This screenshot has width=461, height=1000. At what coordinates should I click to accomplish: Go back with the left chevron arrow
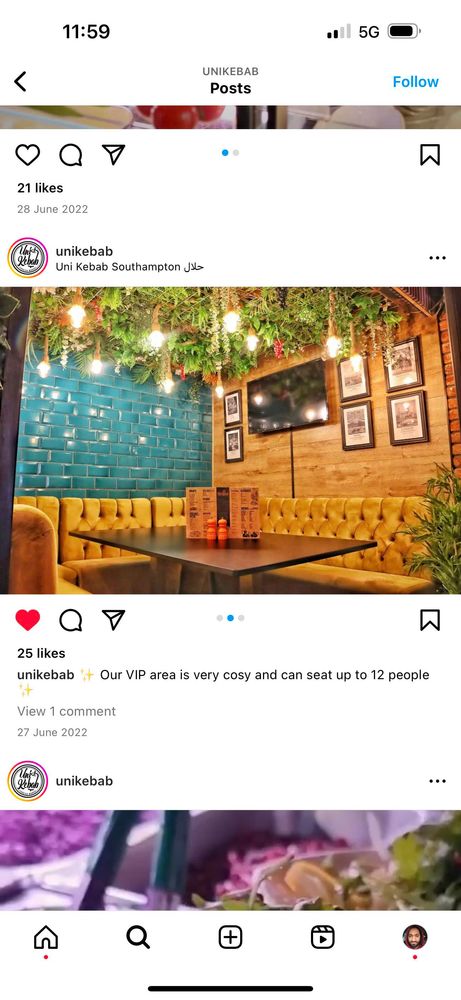pos(20,82)
